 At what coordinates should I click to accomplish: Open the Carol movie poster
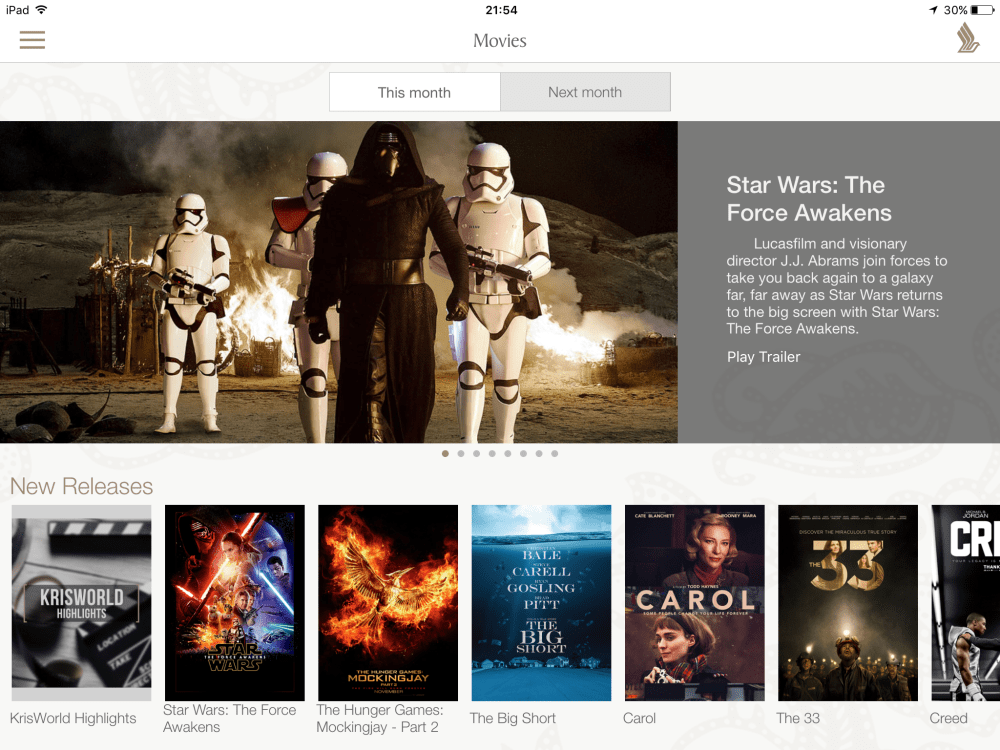point(694,602)
